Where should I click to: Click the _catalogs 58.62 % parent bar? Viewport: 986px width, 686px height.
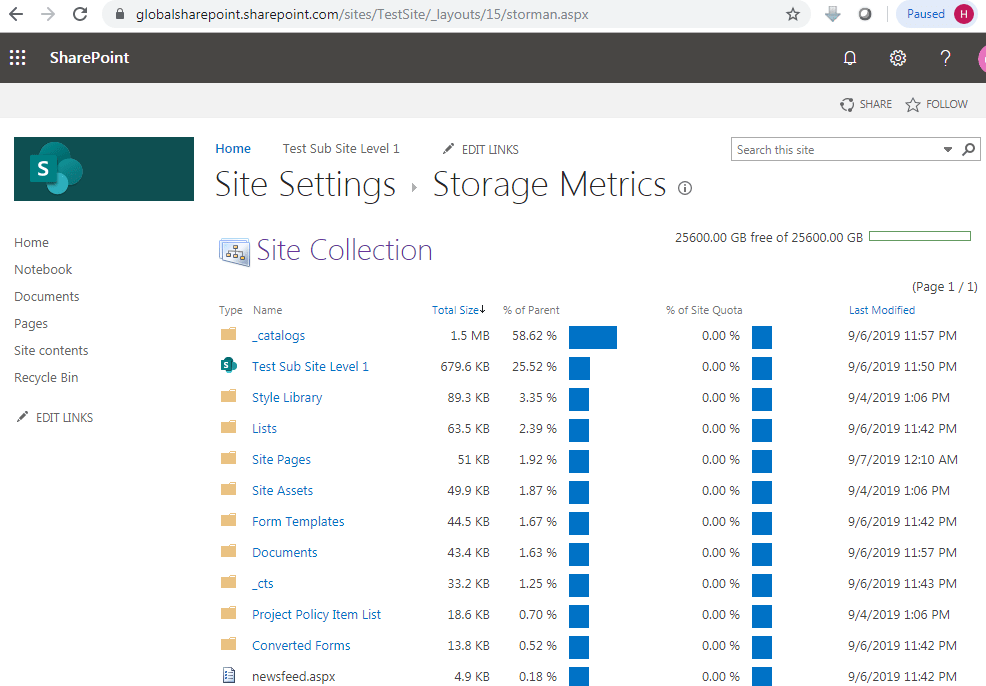point(593,337)
